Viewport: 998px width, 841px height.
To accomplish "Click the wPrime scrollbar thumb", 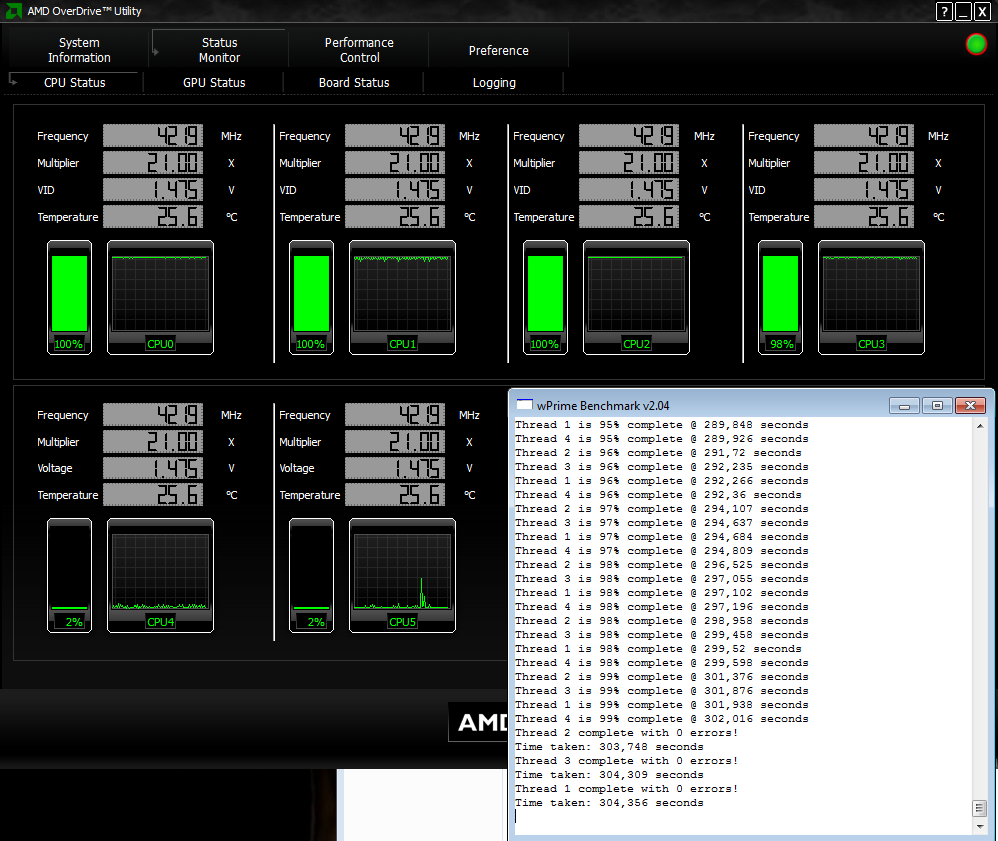I will (x=980, y=809).
